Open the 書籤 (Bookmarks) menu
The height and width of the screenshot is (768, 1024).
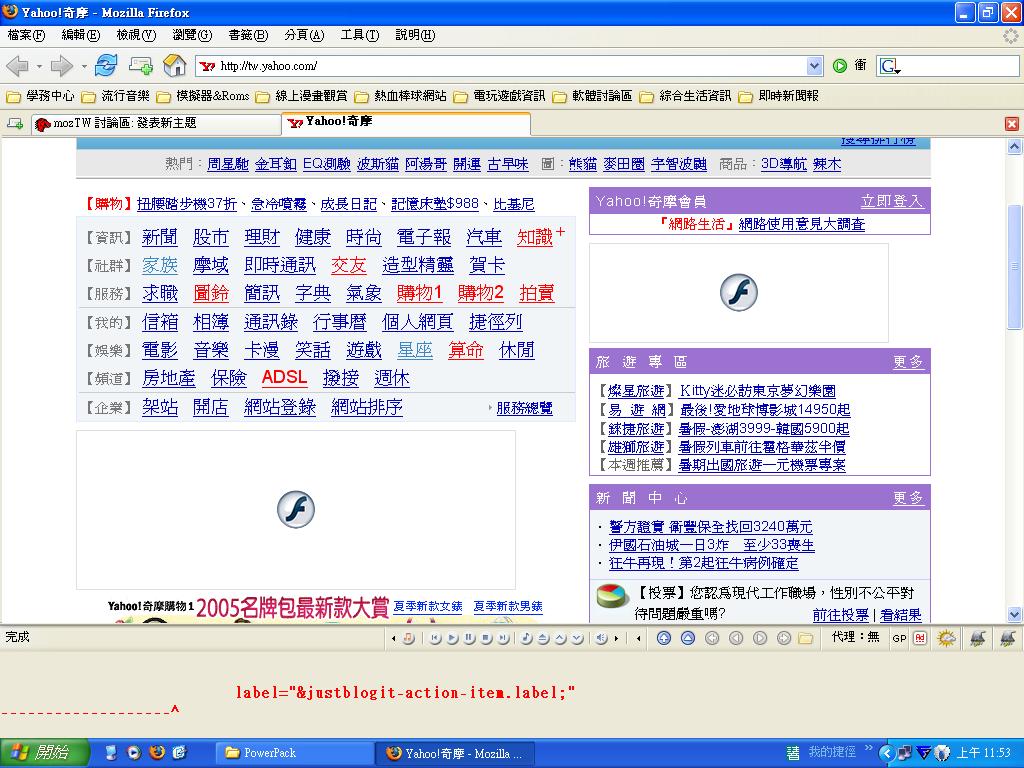(x=247, y=35)
